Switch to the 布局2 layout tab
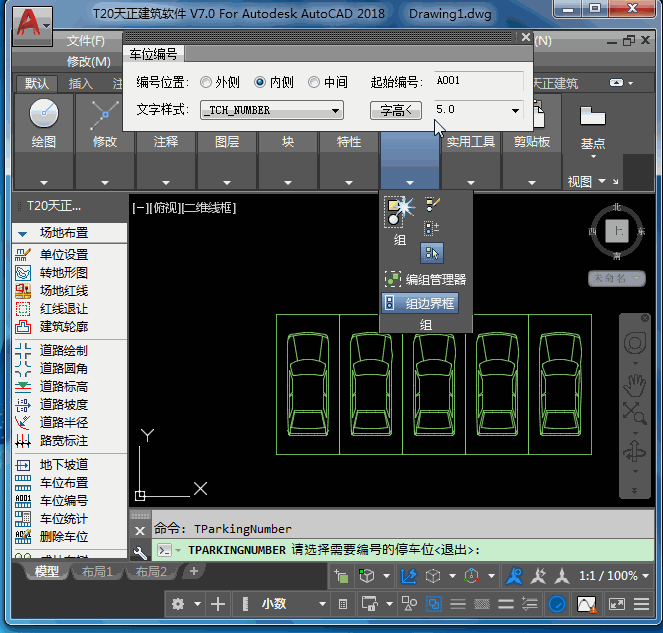The image size is (663, 633). point(151,572)
